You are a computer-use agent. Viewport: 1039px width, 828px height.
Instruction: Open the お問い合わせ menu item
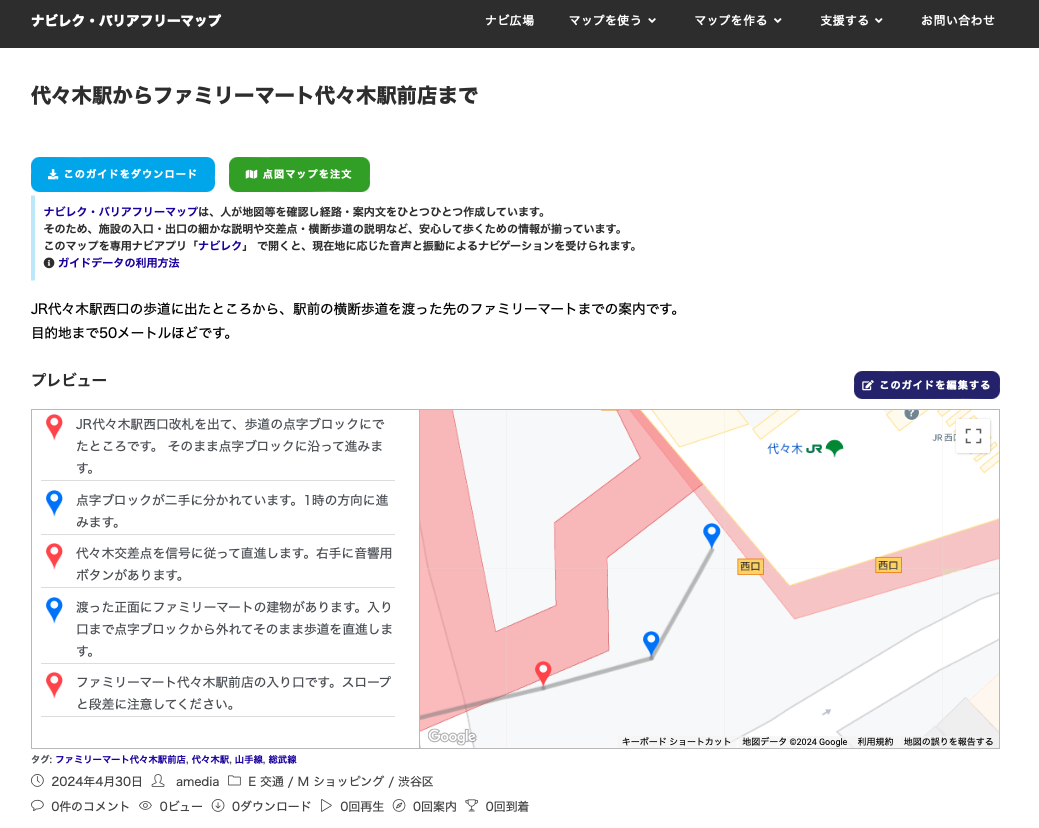tap(958, 20)
